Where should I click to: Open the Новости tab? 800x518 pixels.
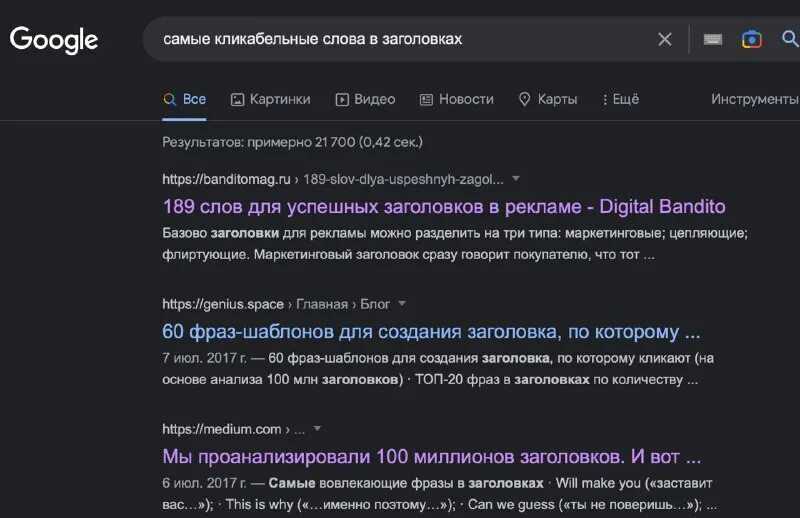[457, 99]
